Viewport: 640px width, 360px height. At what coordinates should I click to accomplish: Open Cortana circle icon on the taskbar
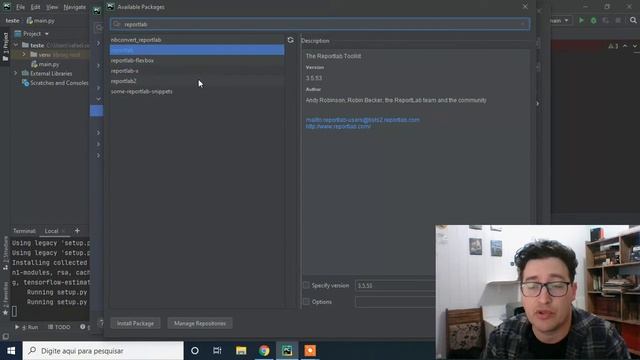[195, 351]
